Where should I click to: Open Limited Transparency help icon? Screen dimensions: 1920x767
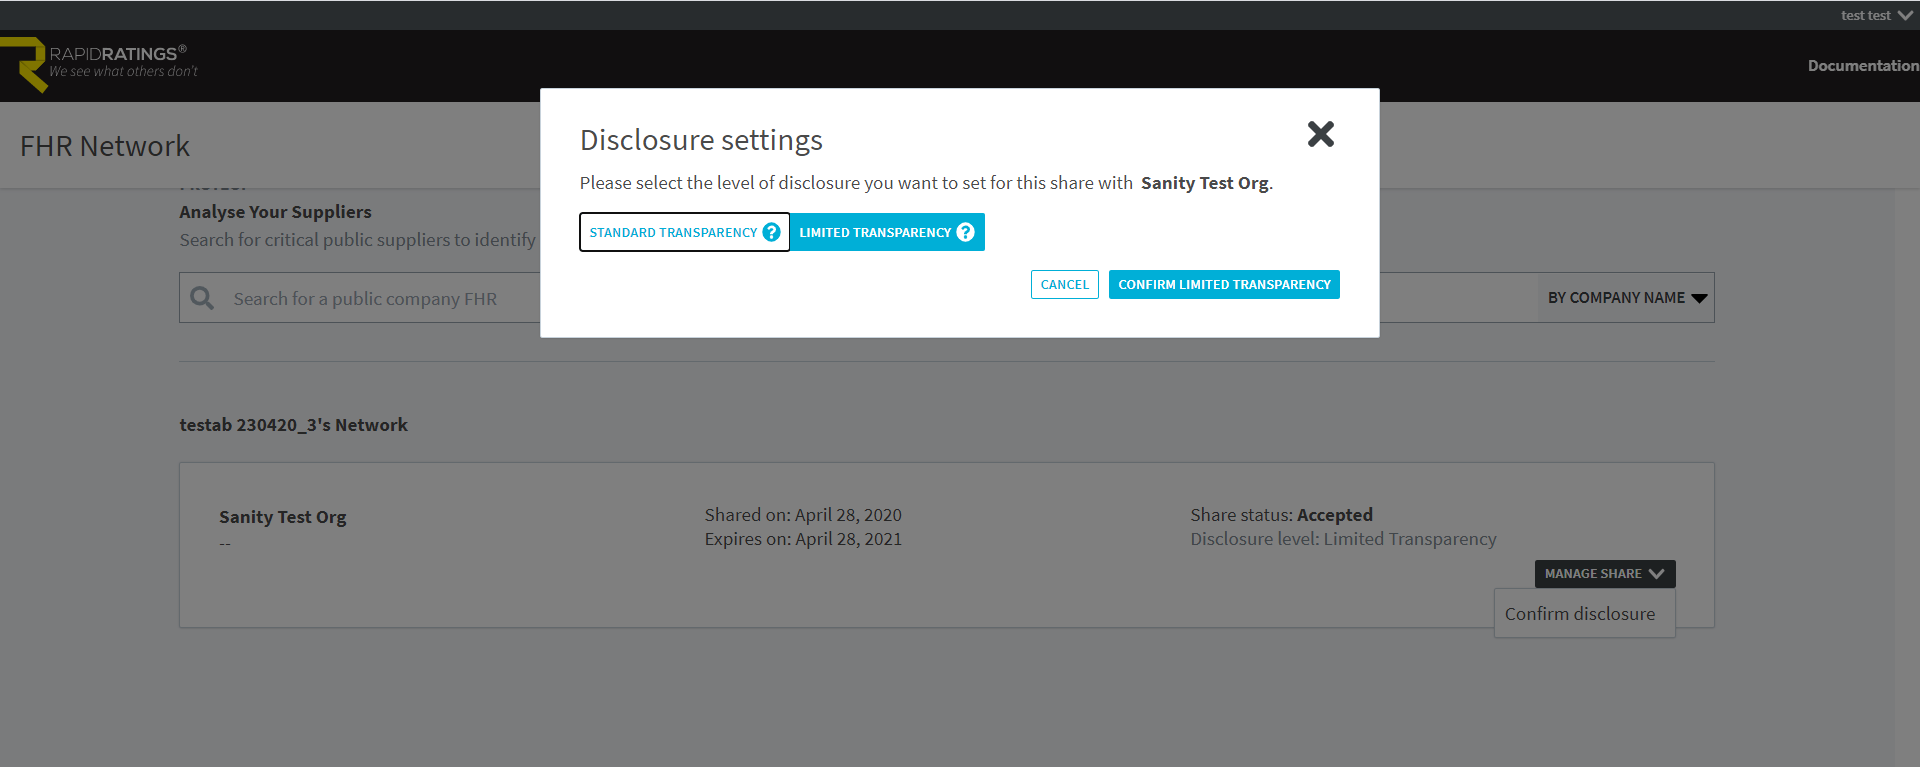pos(965,232)
